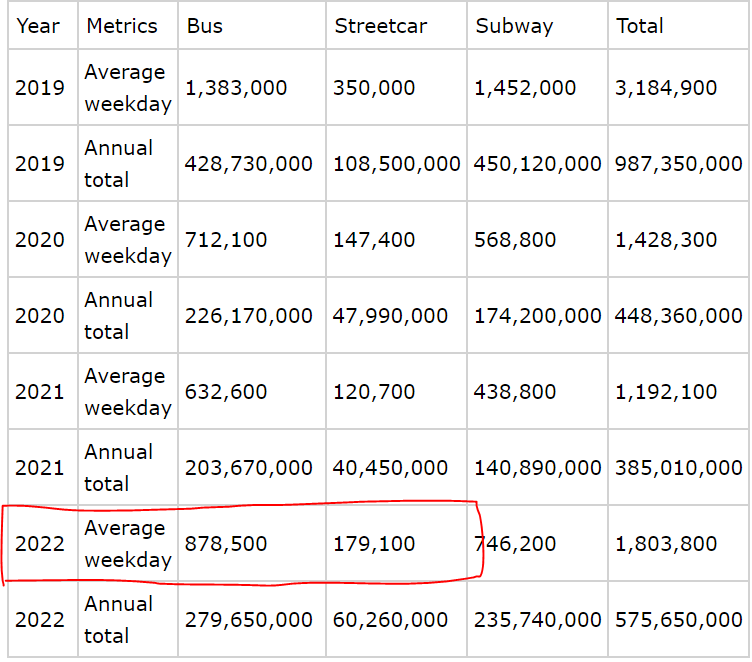Click 2020 annual subway value 174,200,000
Viewport: 752px width, 662px height.
[538, 316]
